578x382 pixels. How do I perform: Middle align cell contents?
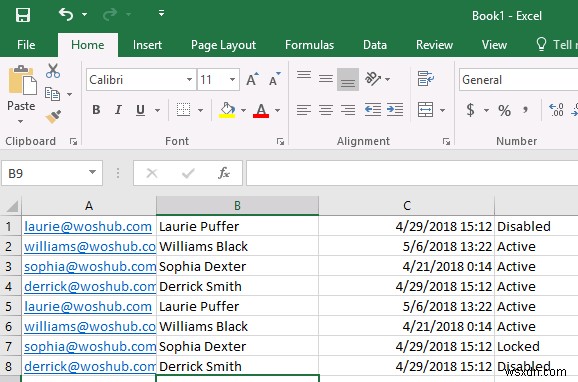[326, 79]
